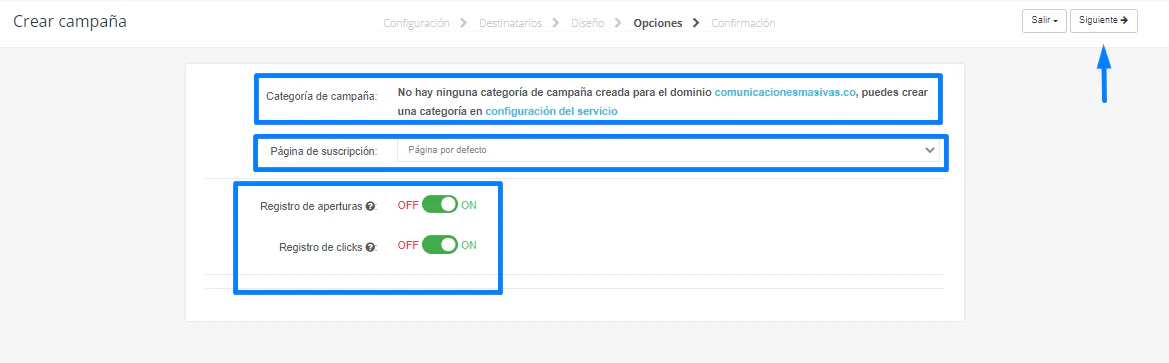Click help icon beside Registro de aperturas
Image resolution: width=1169 pixels, height=363 pixels.
370,206
